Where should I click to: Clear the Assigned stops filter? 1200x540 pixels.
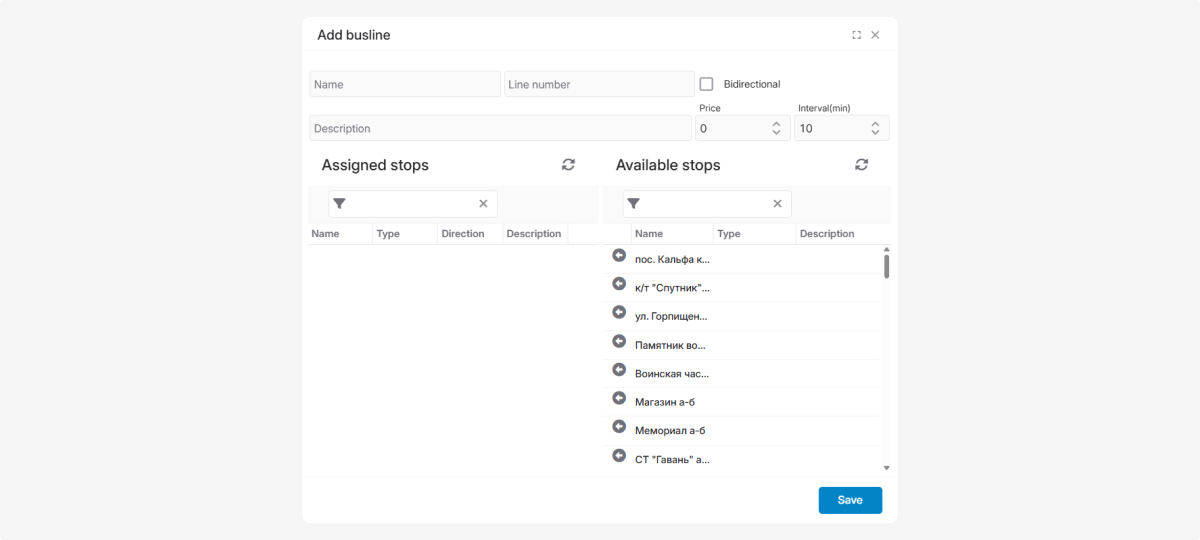tap(483, 204)
